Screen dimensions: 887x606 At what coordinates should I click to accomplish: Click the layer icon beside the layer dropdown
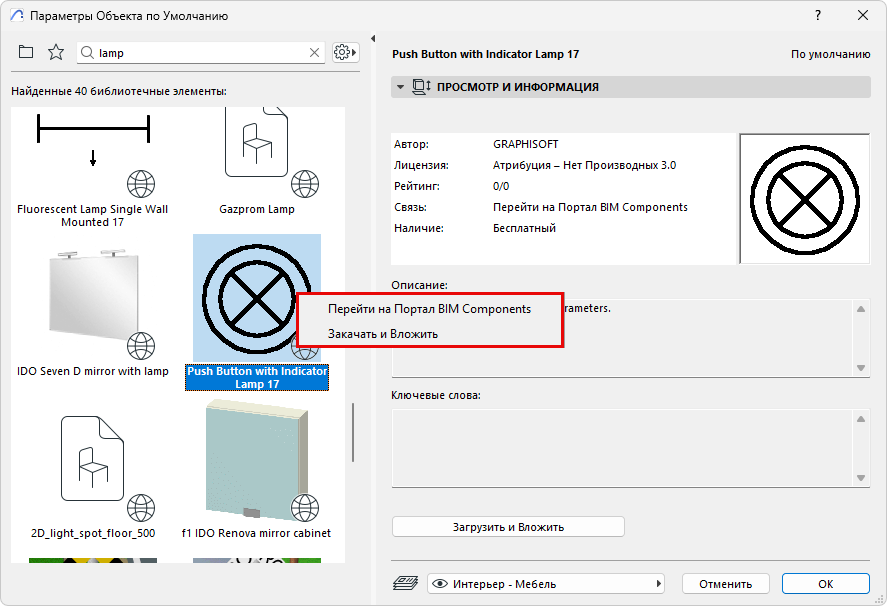point(405,583)
